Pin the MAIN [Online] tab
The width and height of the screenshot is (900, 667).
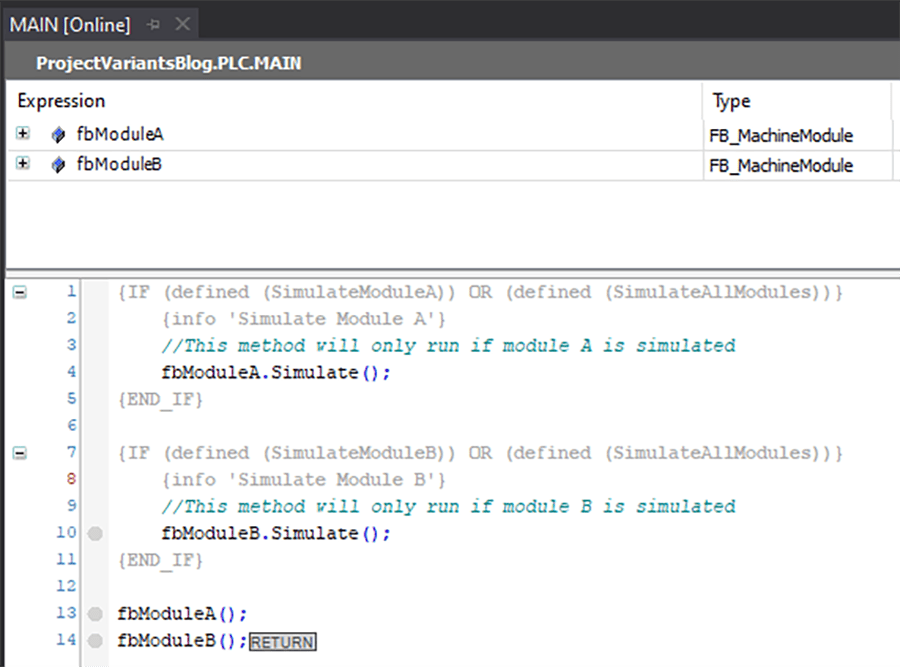pyautogui.click(x=153, y=23)
